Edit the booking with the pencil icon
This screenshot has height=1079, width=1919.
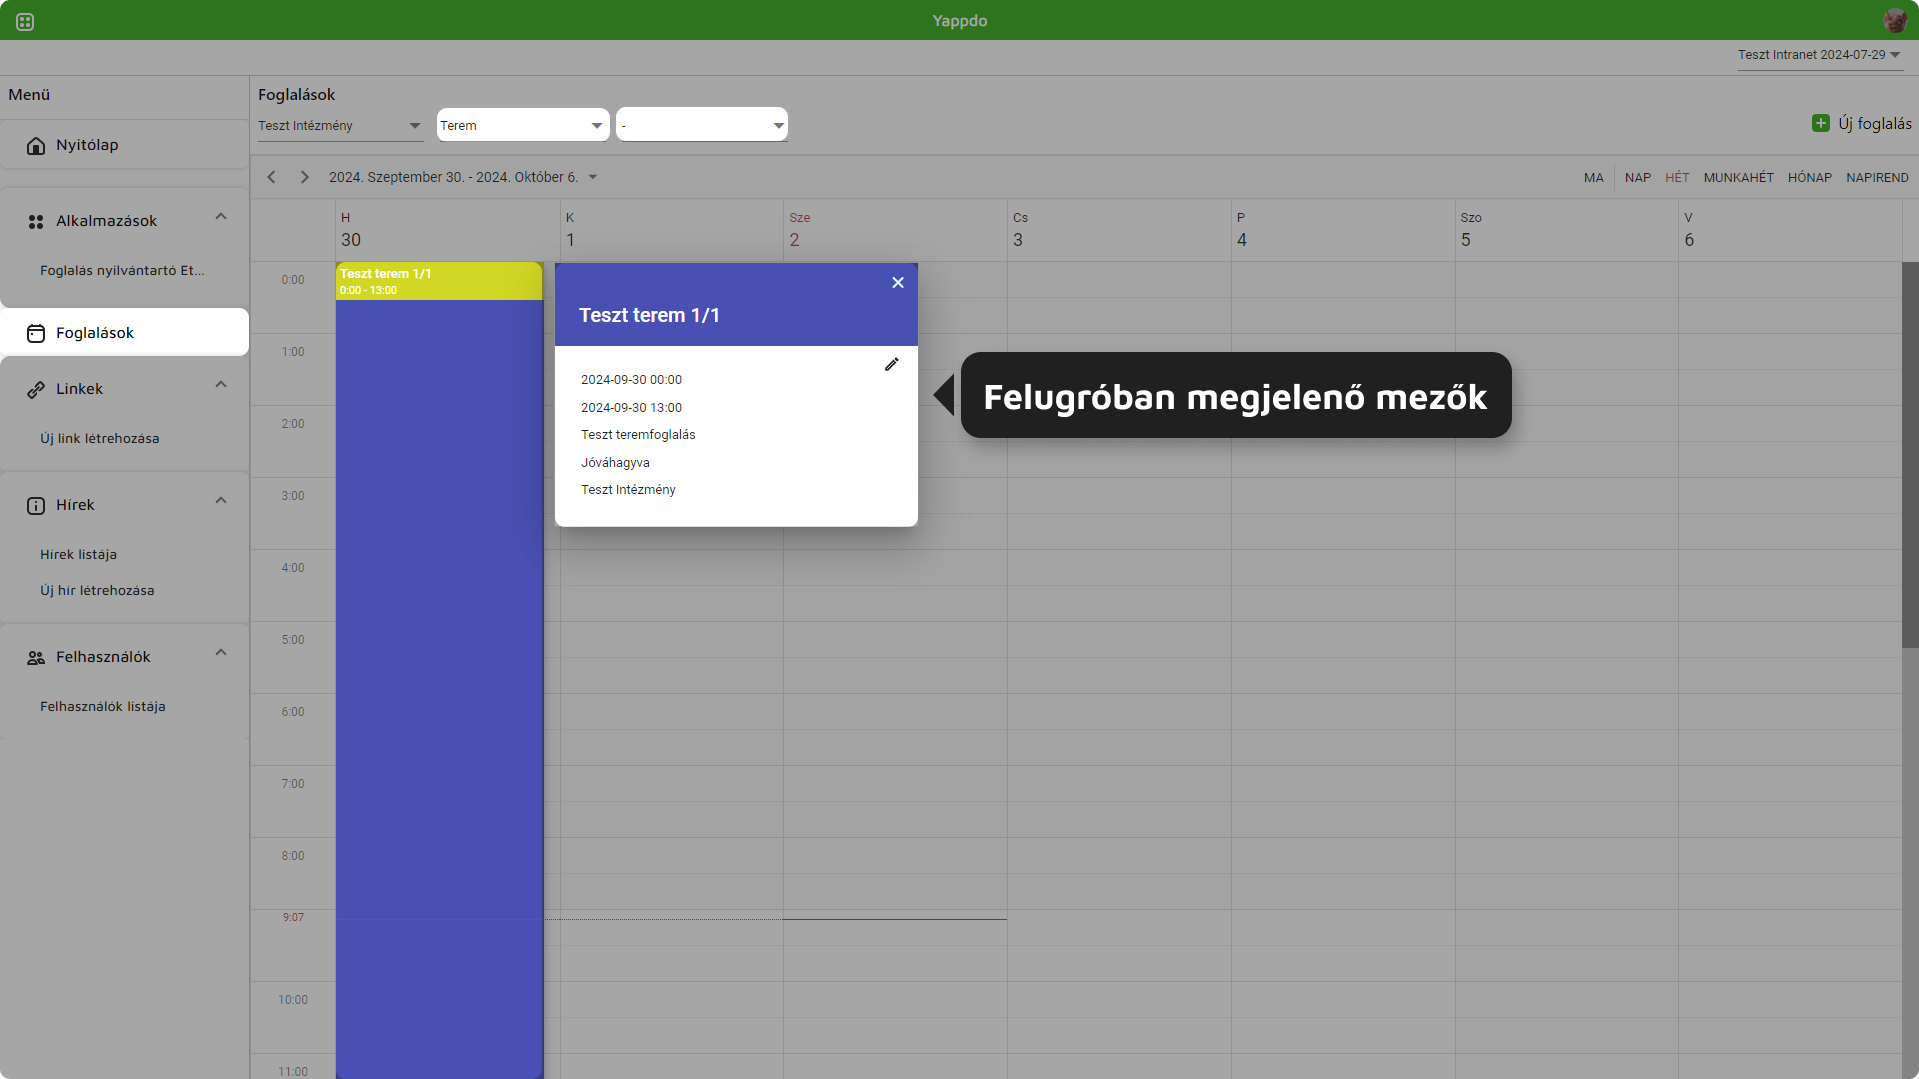(x=891, y=365)
